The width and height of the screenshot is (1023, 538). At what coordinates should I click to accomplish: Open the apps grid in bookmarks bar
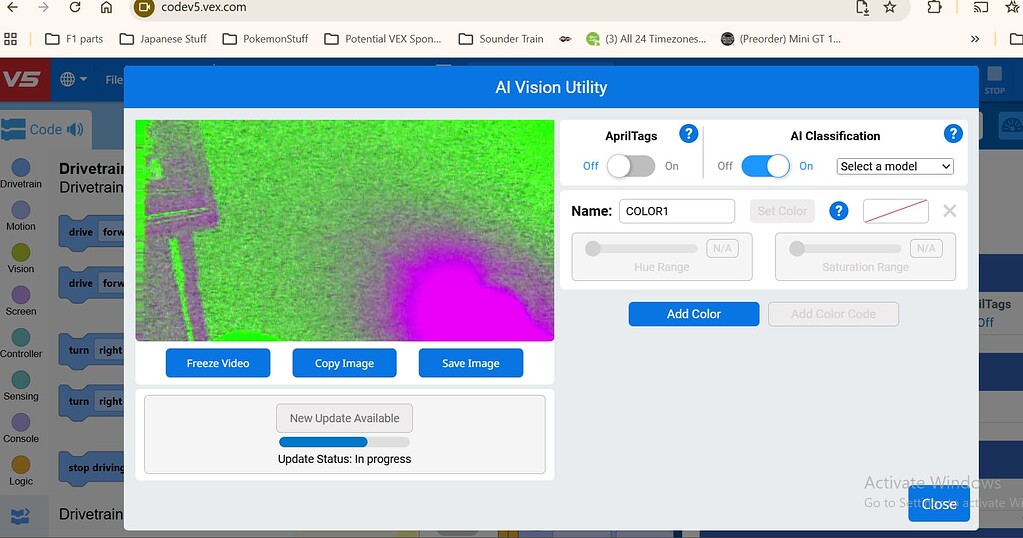coord(10,39)
